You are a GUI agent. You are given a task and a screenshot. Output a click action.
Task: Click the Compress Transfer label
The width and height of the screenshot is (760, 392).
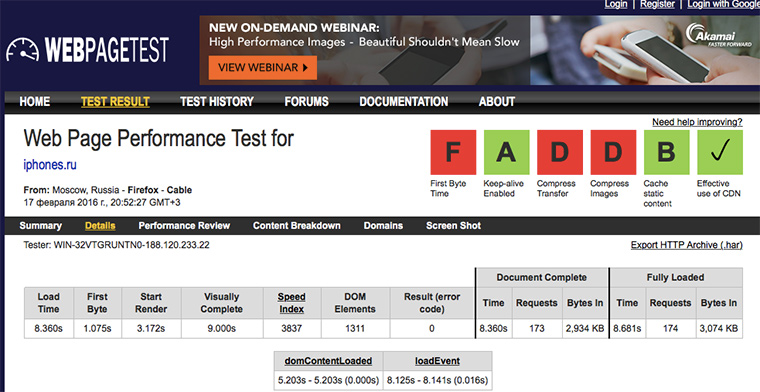coord(556,188)
